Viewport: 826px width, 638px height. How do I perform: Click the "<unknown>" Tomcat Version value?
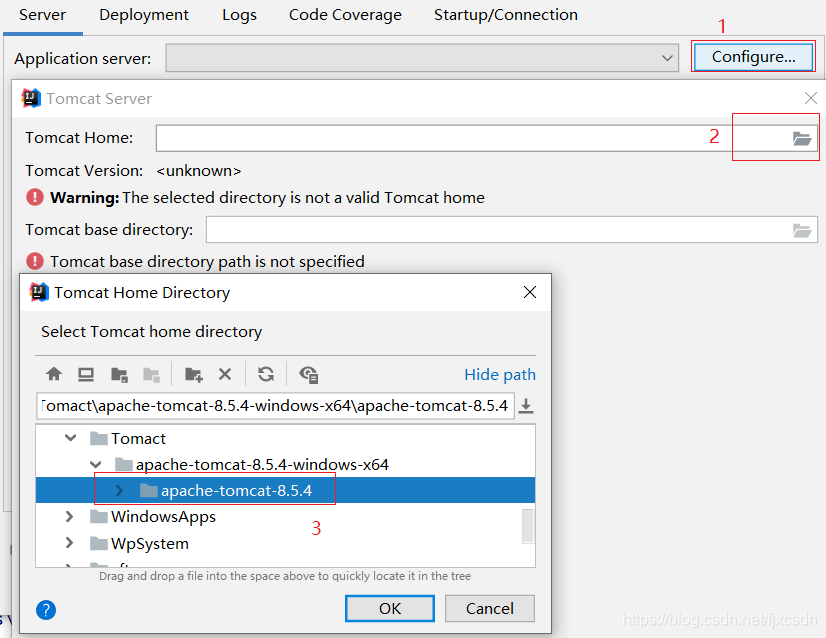tap(199, 171)
